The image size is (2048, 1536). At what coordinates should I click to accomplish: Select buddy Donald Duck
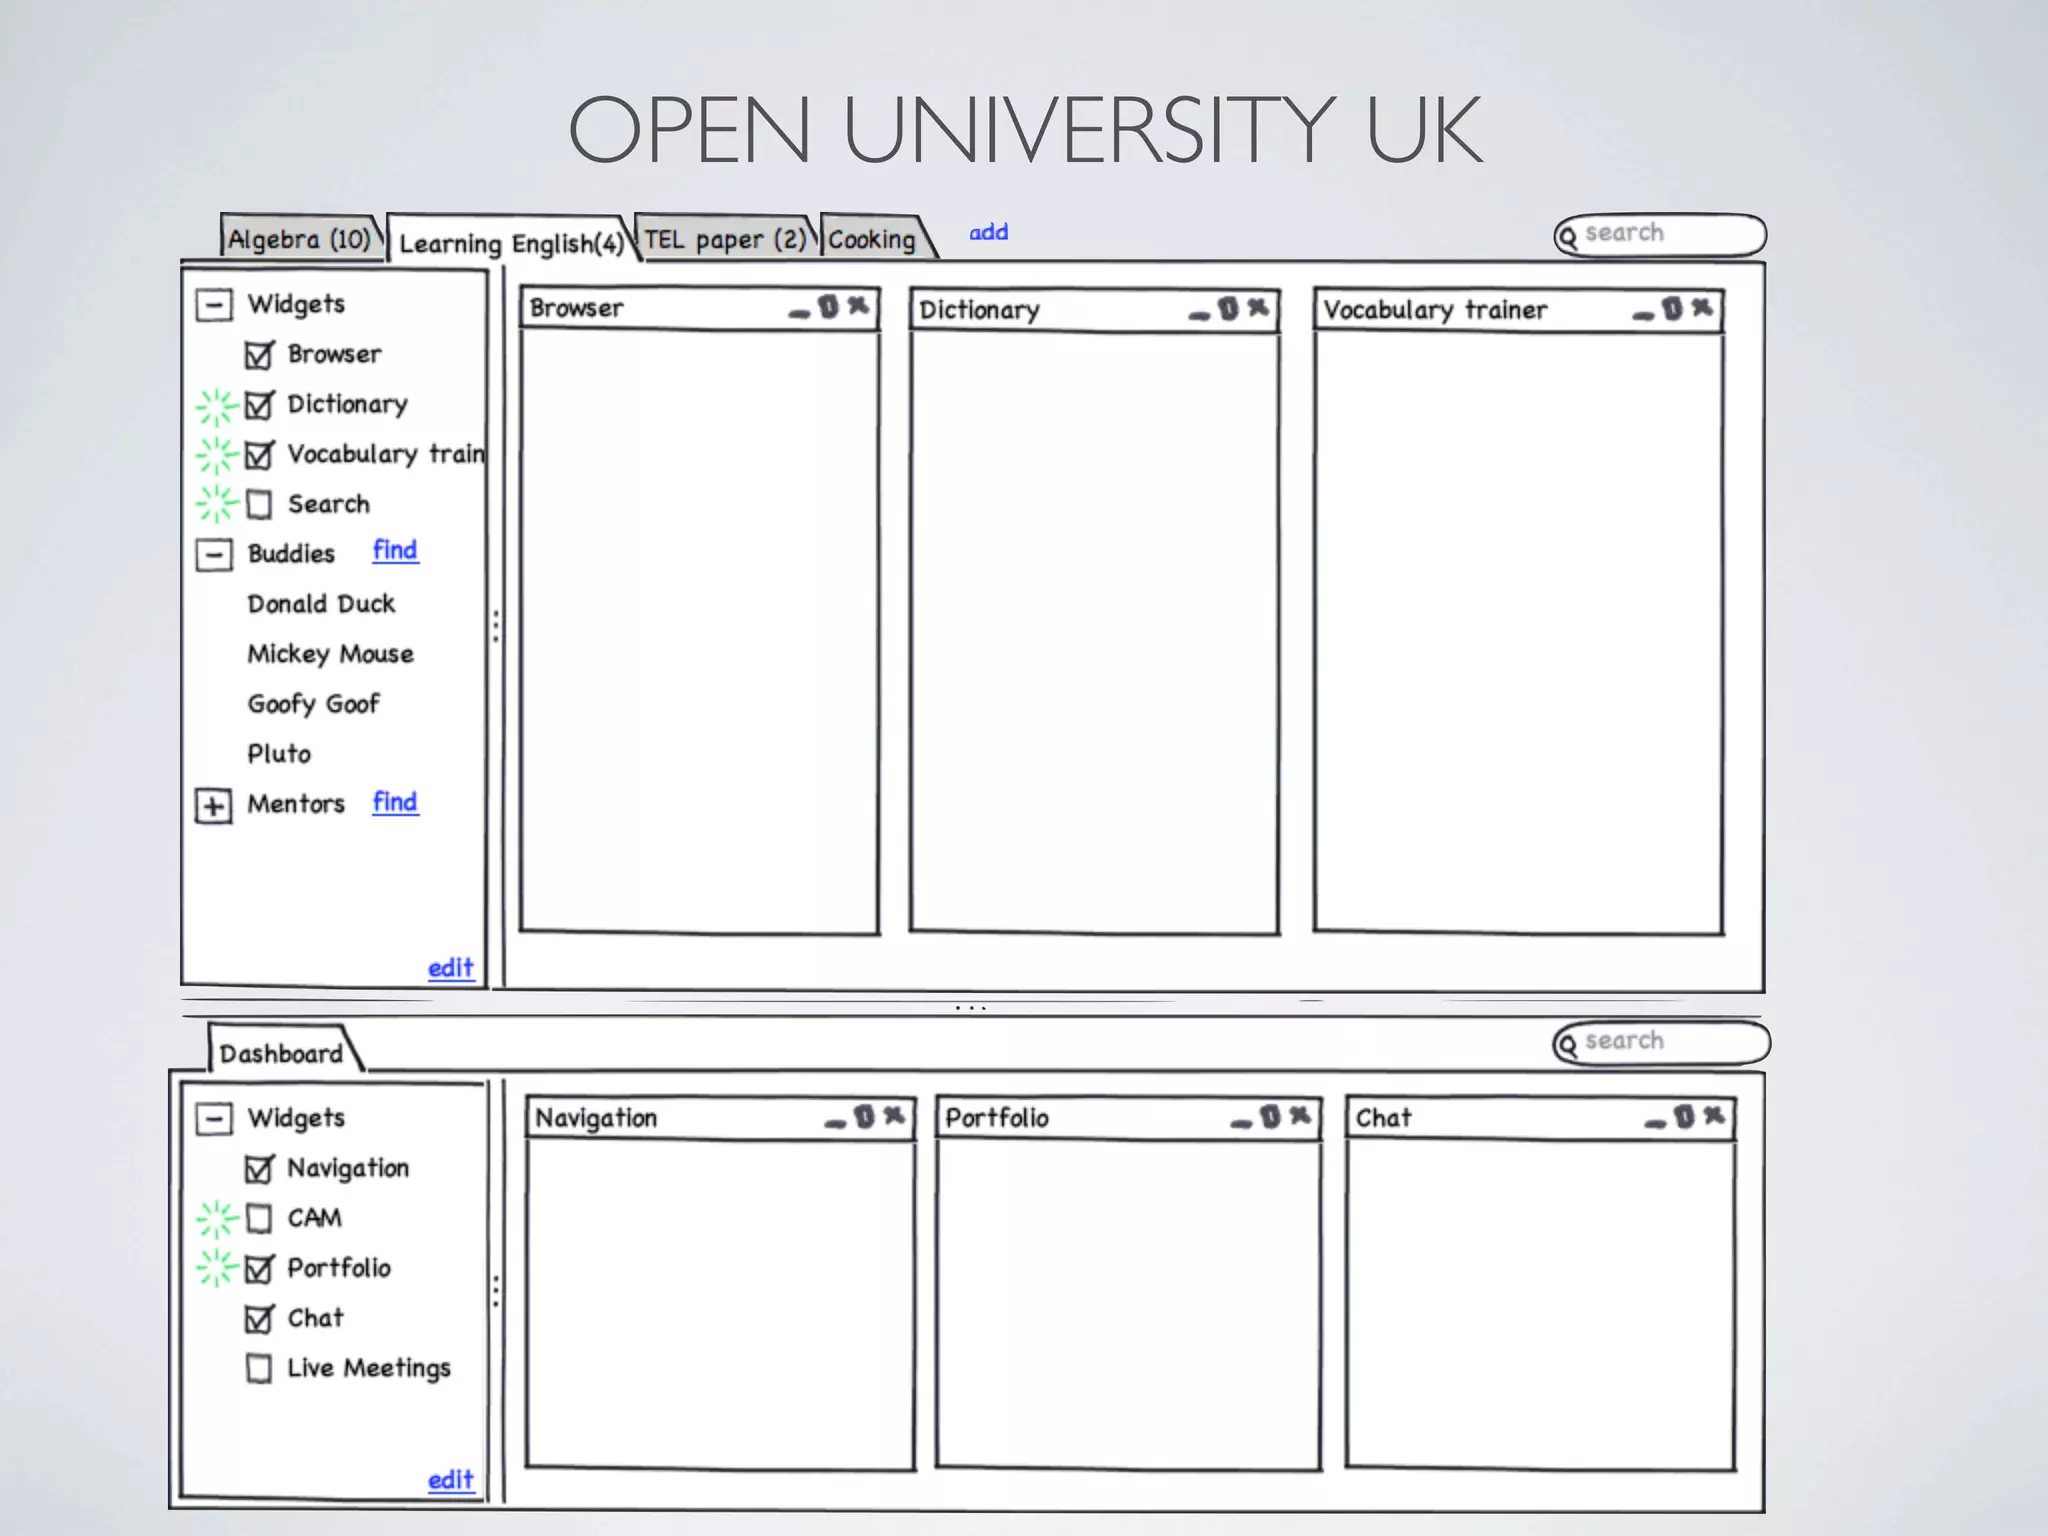click(x=321, y=604)
